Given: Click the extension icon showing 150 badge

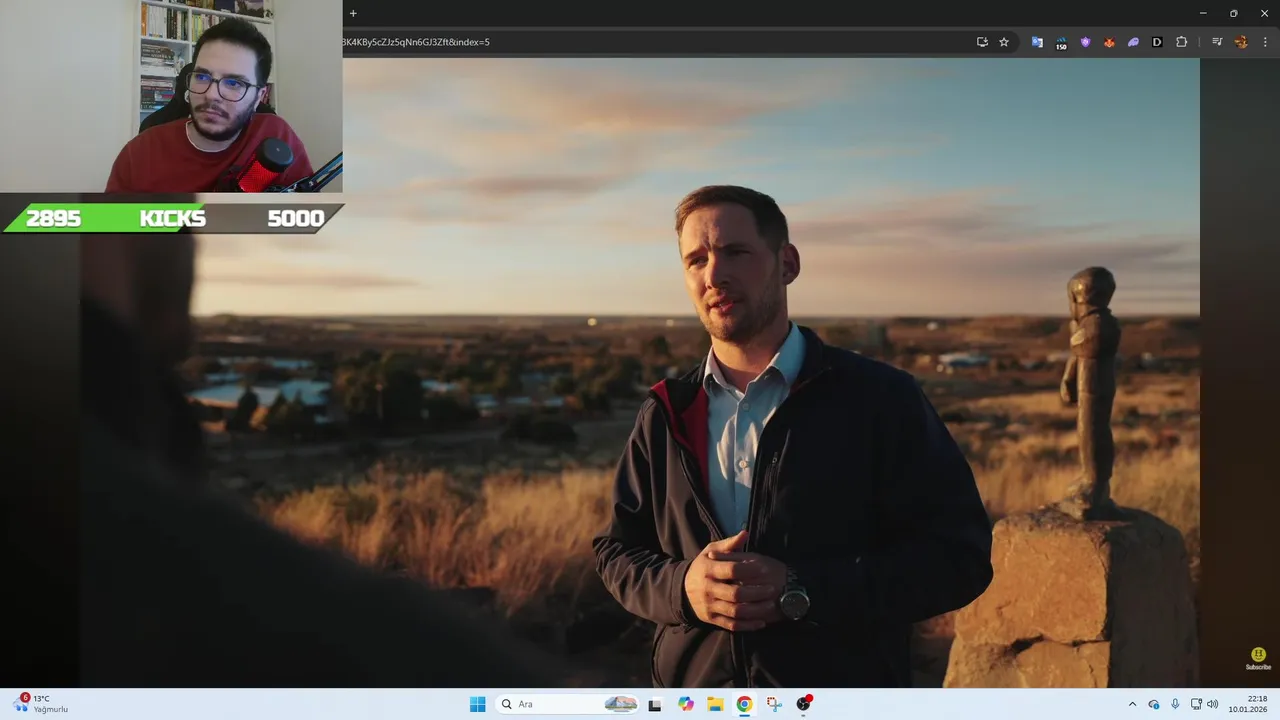Looking at the screenshot, I should pos(1061,43).
